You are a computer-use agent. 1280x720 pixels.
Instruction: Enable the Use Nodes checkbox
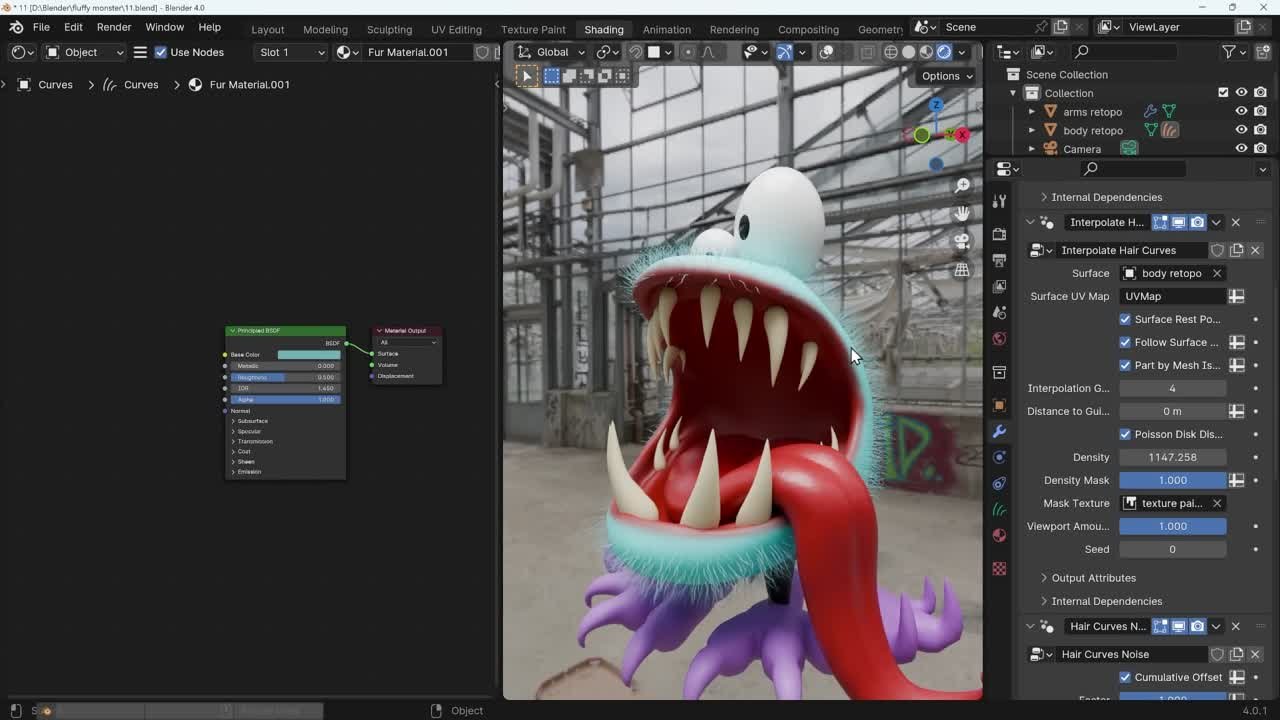(161, 52)
